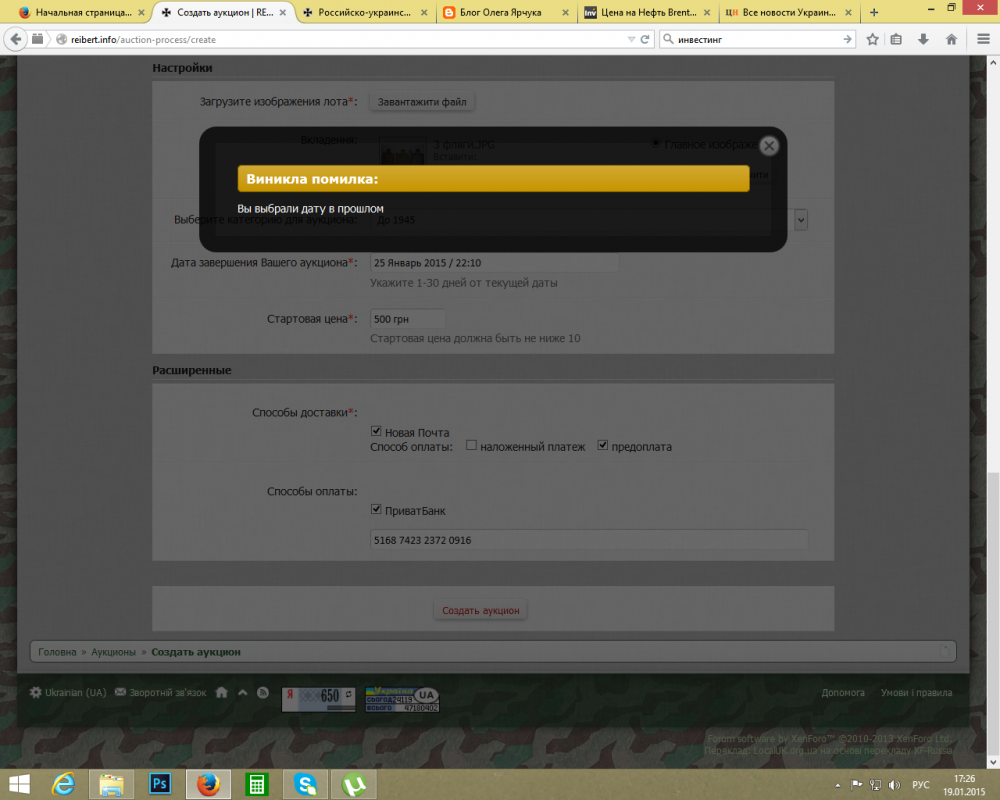Click the scrollbar down arrow
1000x800 pixels.
coord(993,762)
